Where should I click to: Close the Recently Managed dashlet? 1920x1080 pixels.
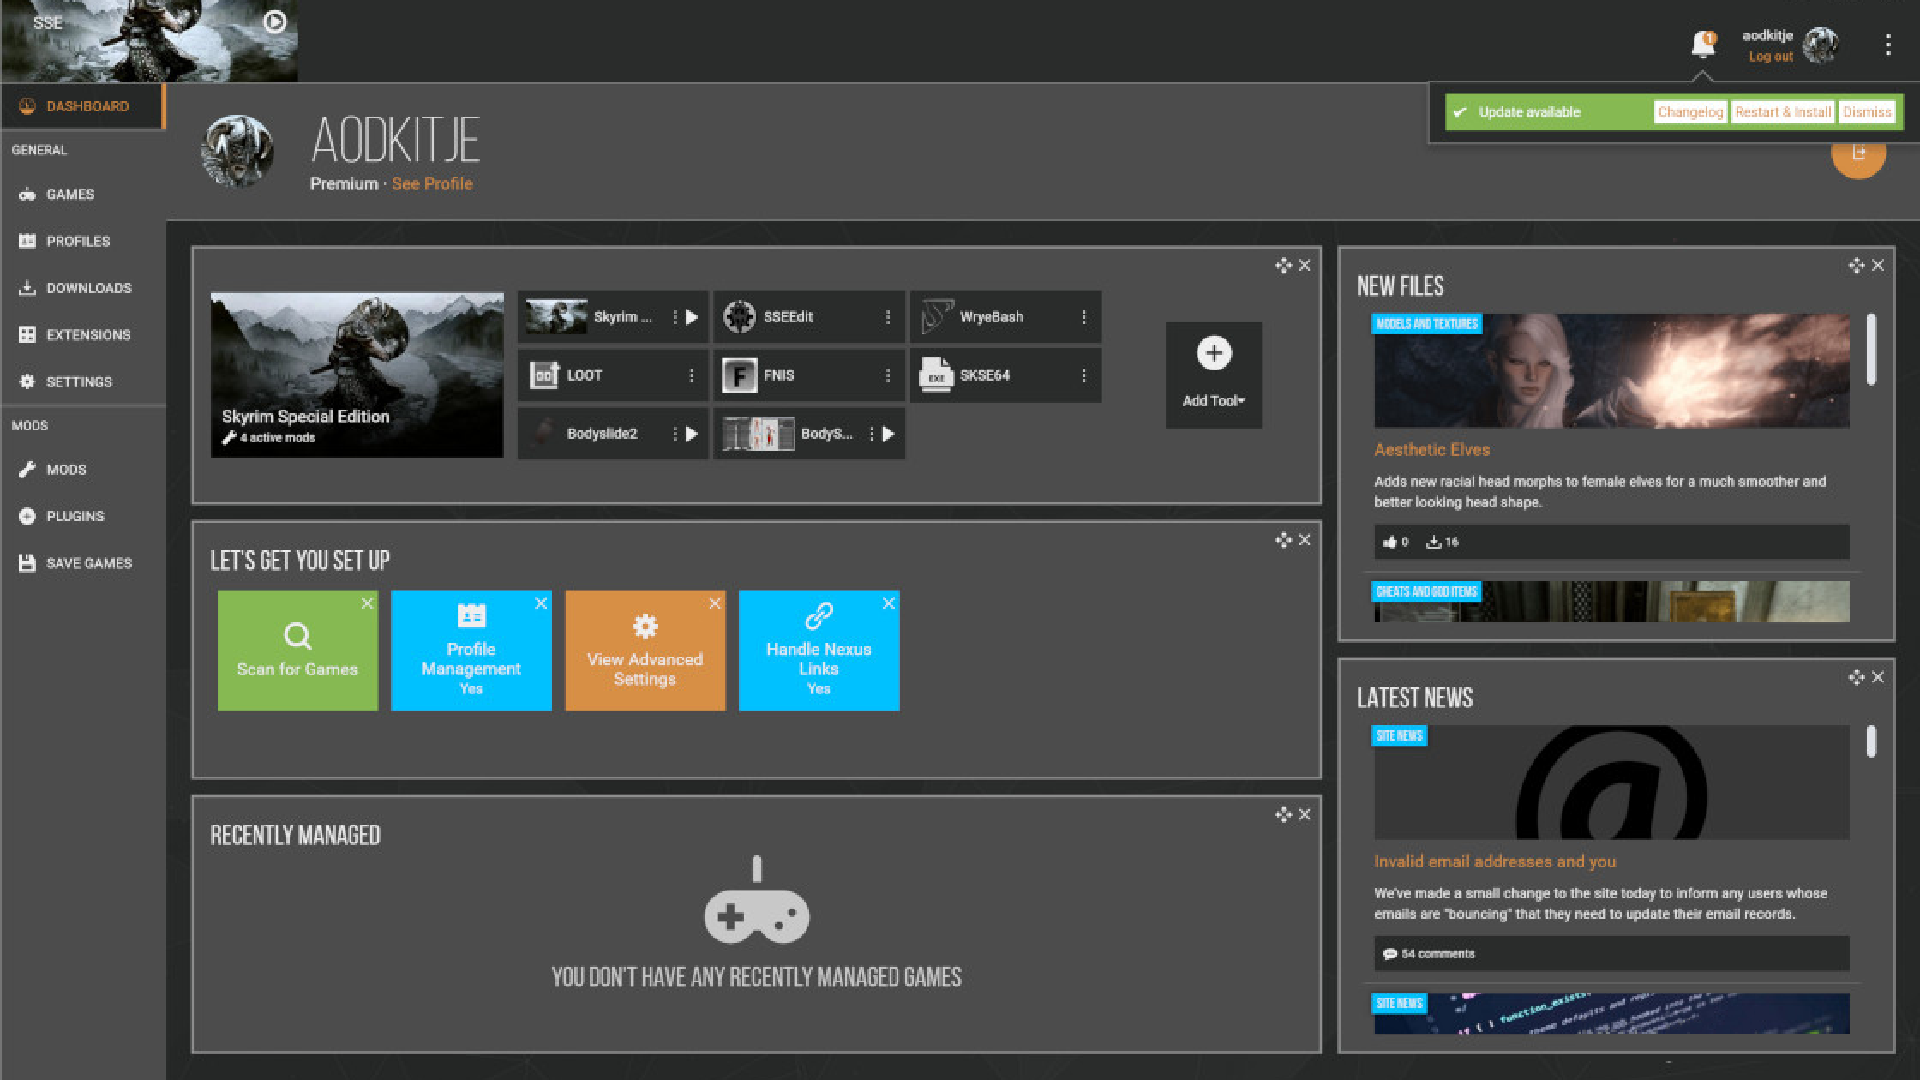point(1305,815)
